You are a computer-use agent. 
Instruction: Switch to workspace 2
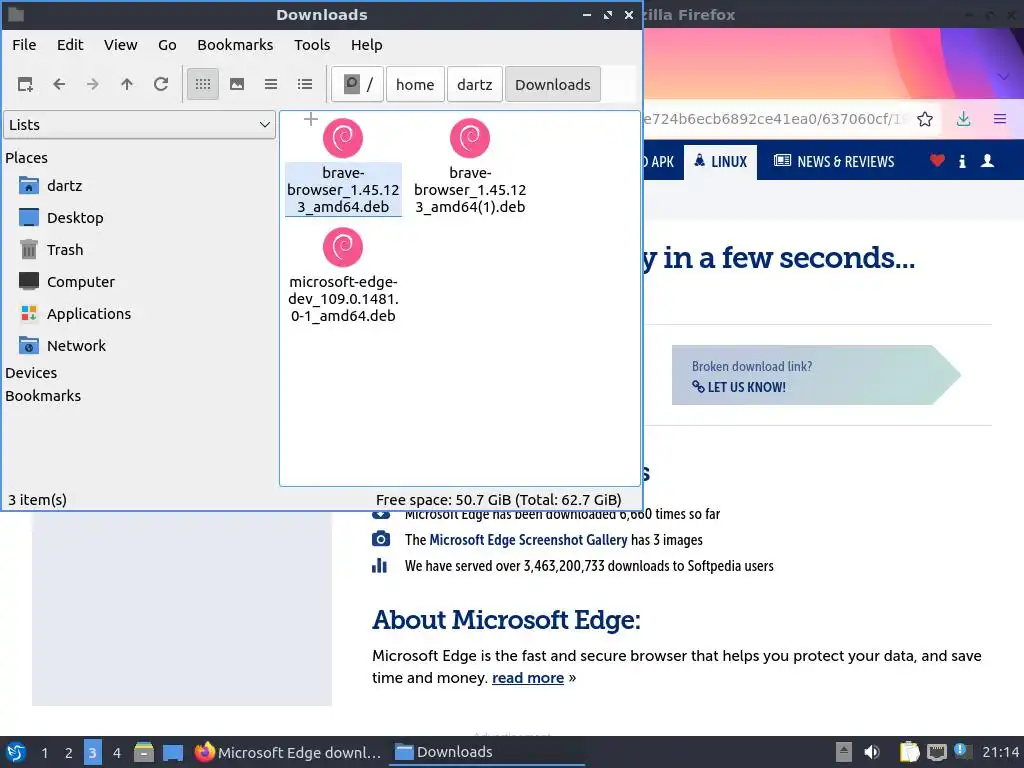[x=69, y=753]
